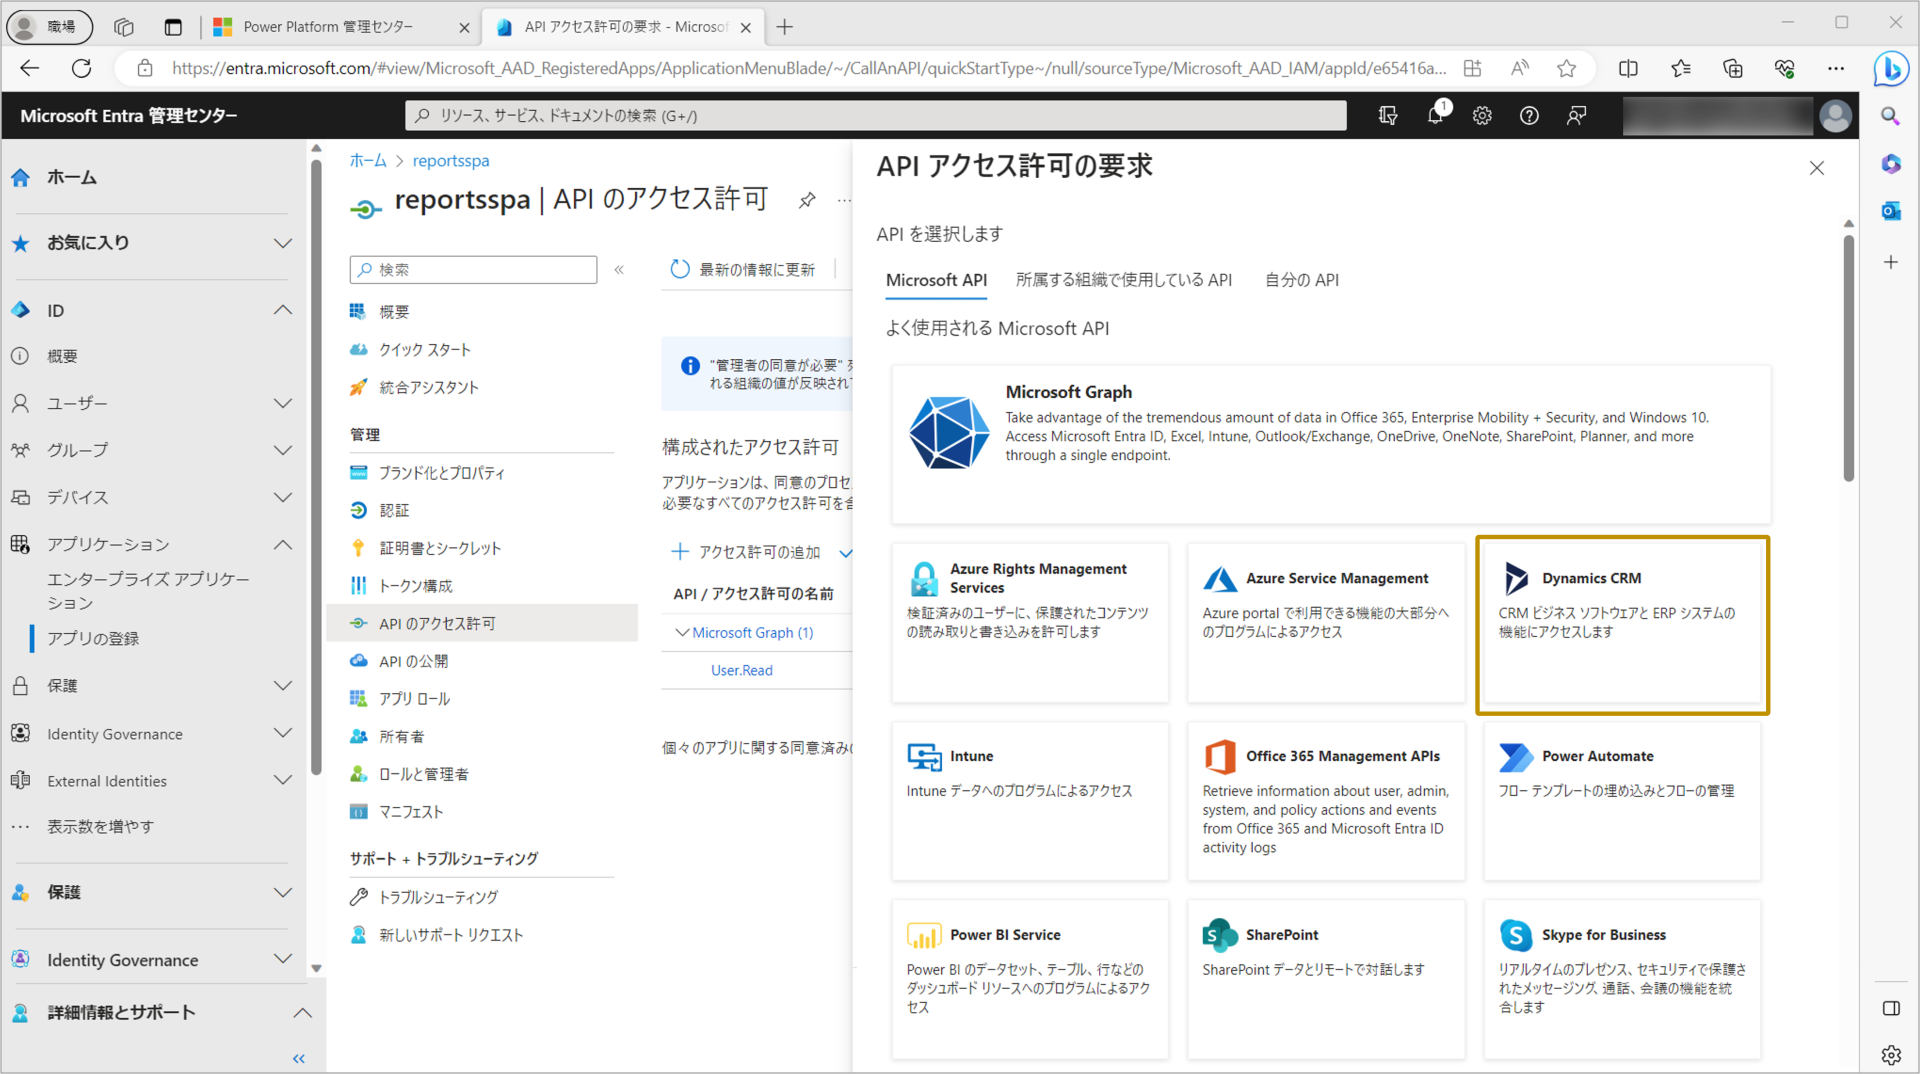Click the account avatar in header

pyautogui.click(x=1835, y=115)
